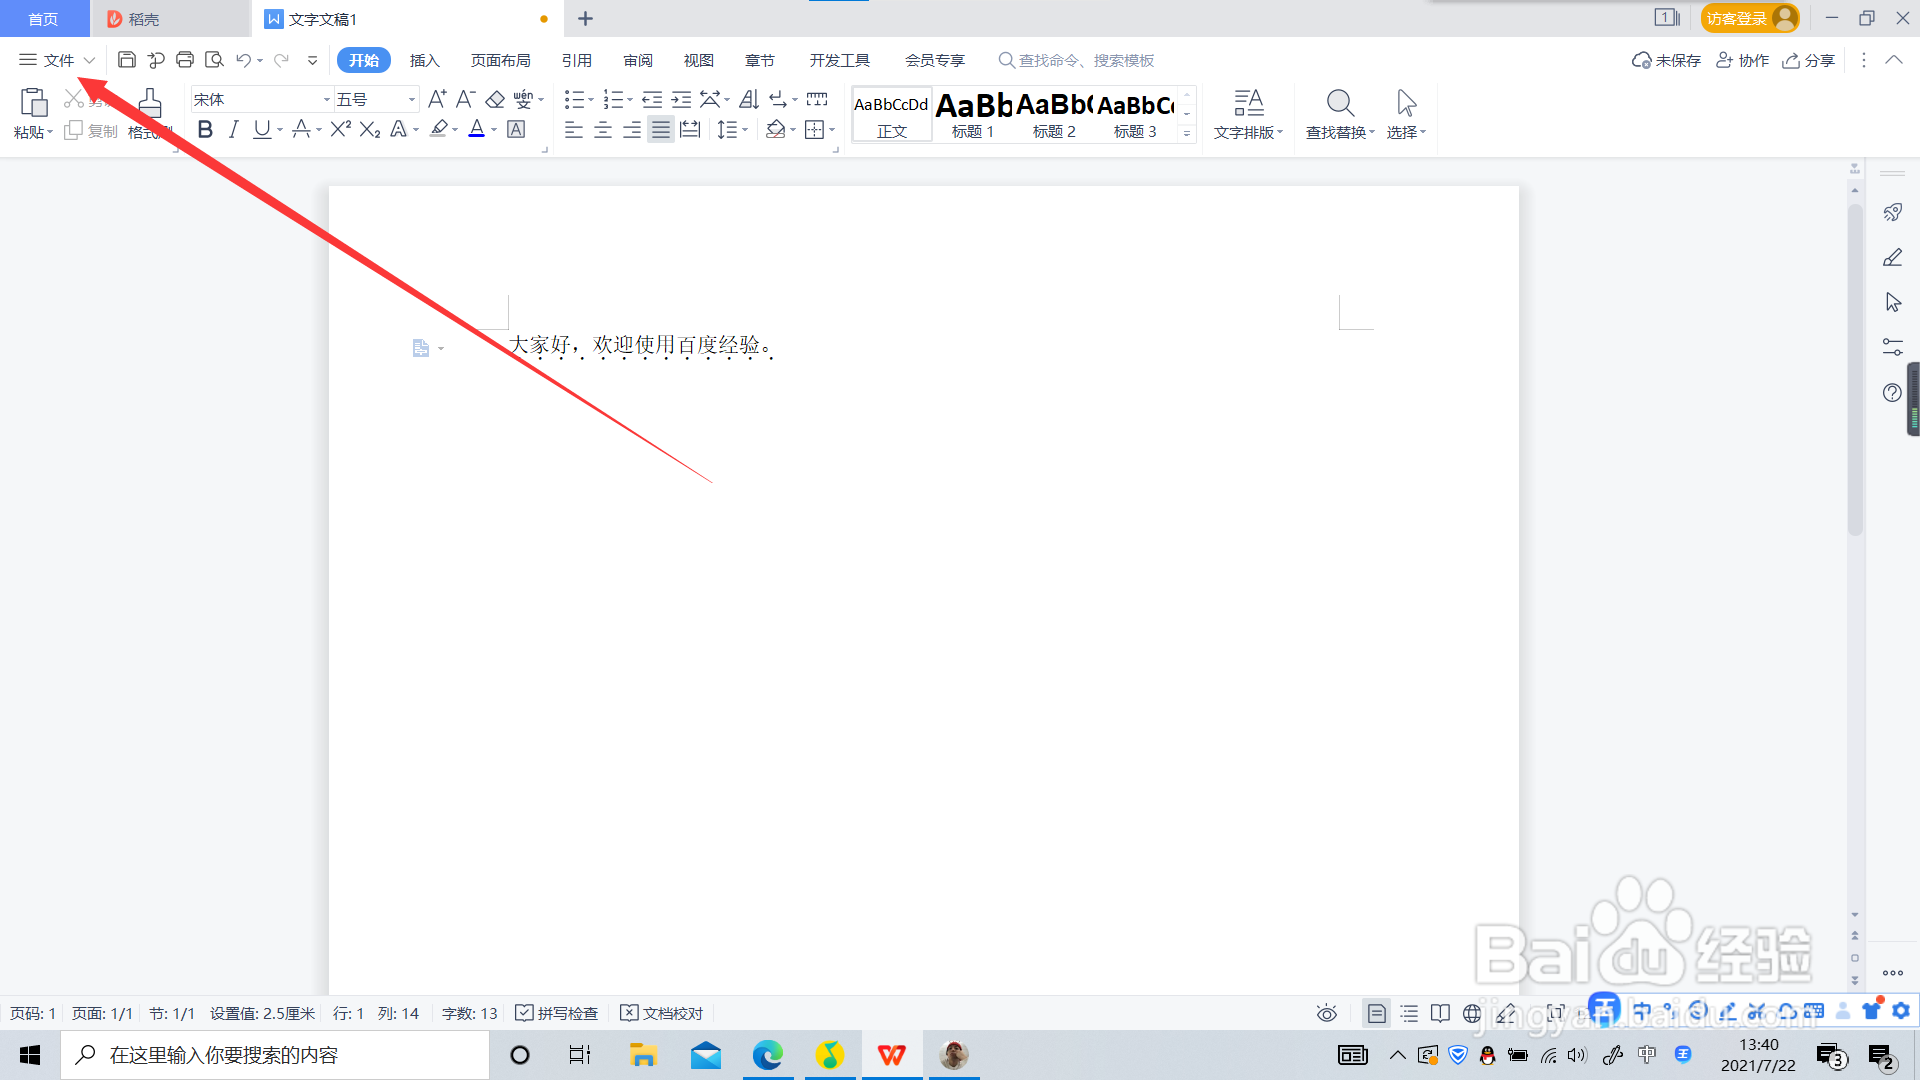Click the font color red A swatch
Viewport: 1920px width, 1080px height.
point(477,129)
